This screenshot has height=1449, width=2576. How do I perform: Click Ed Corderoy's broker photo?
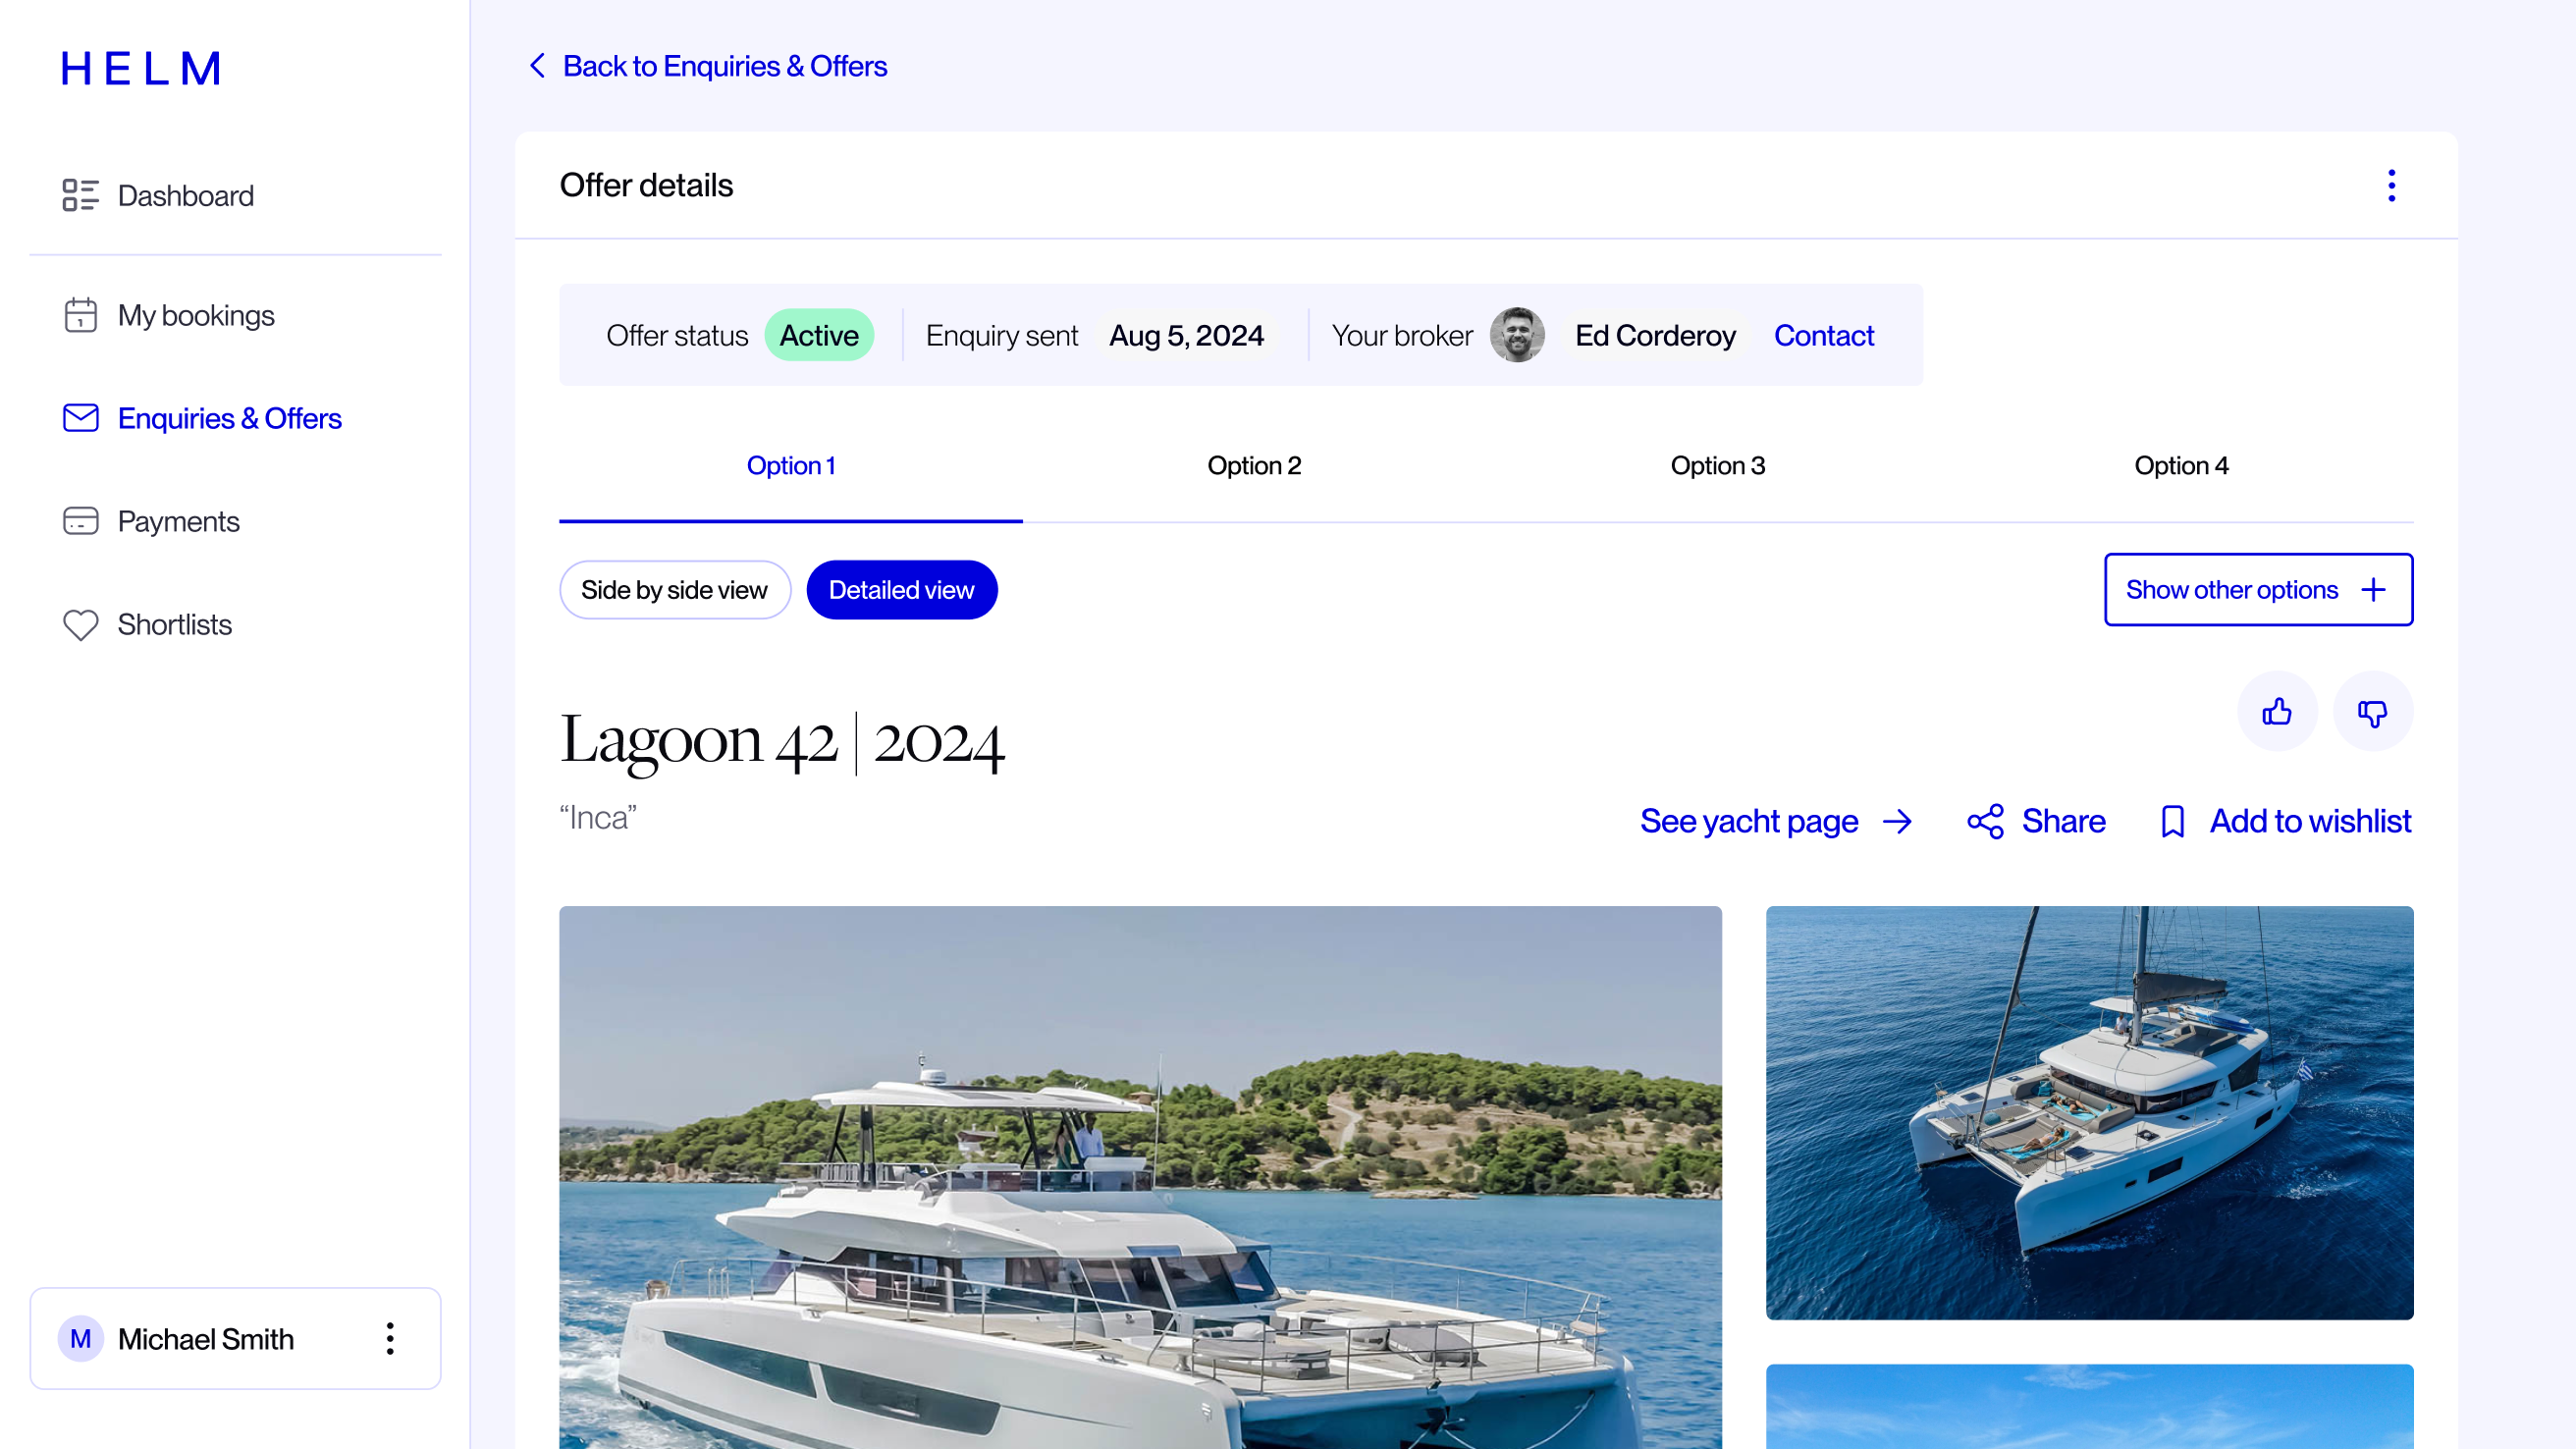tap(1517, 335)
